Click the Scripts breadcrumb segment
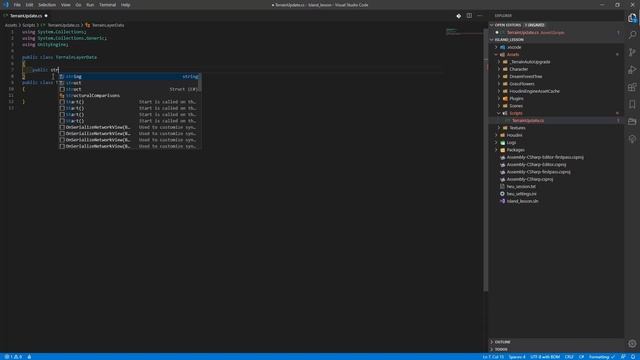The image size is (640, 360). tap(29, 25)
